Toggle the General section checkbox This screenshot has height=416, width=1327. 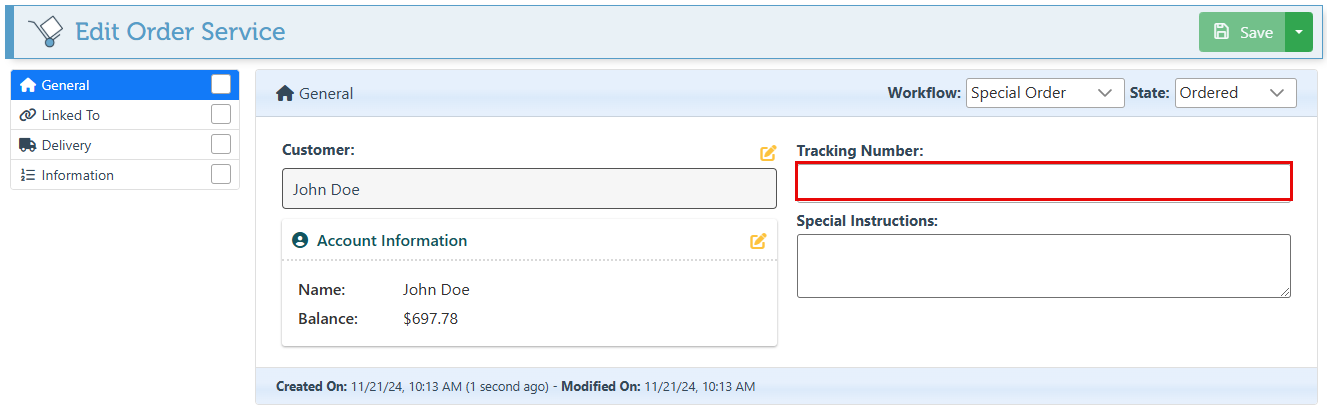(x=221, y=85)
